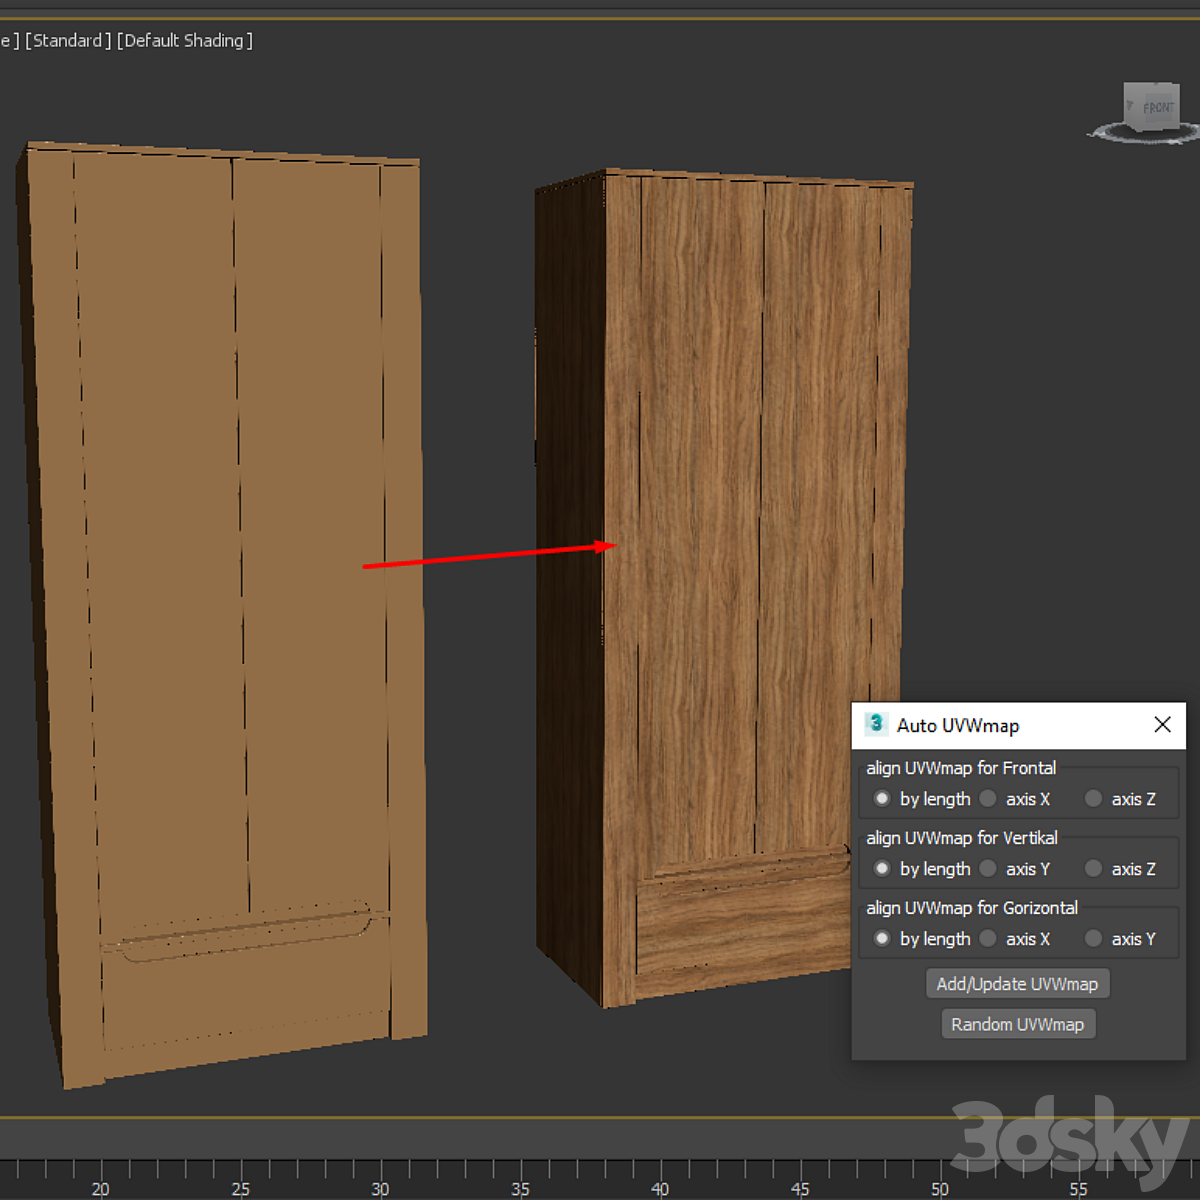1200x1200 pixels.
Task: Open the [Default Shading] viewport menu
Action: coord(185,41)
